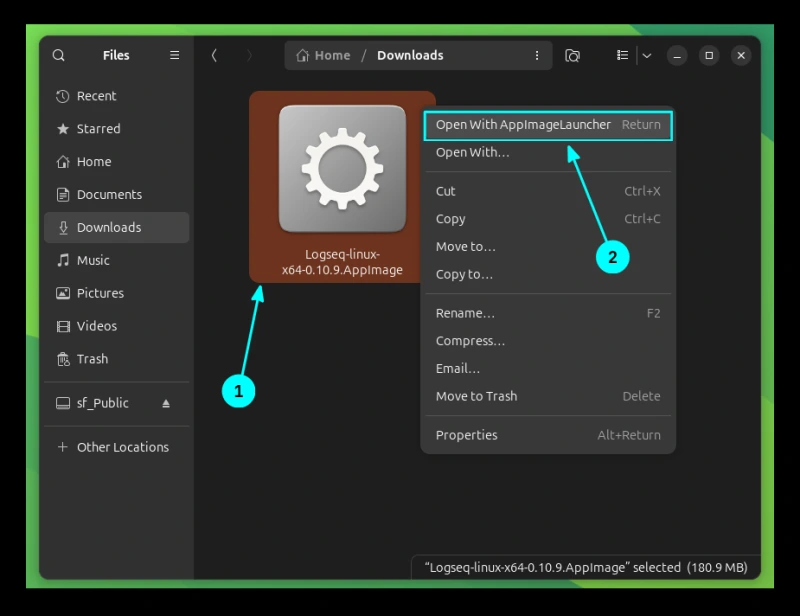Open the hamburger main menu
This screenshot has width=800, height=616.
[174, 56]
